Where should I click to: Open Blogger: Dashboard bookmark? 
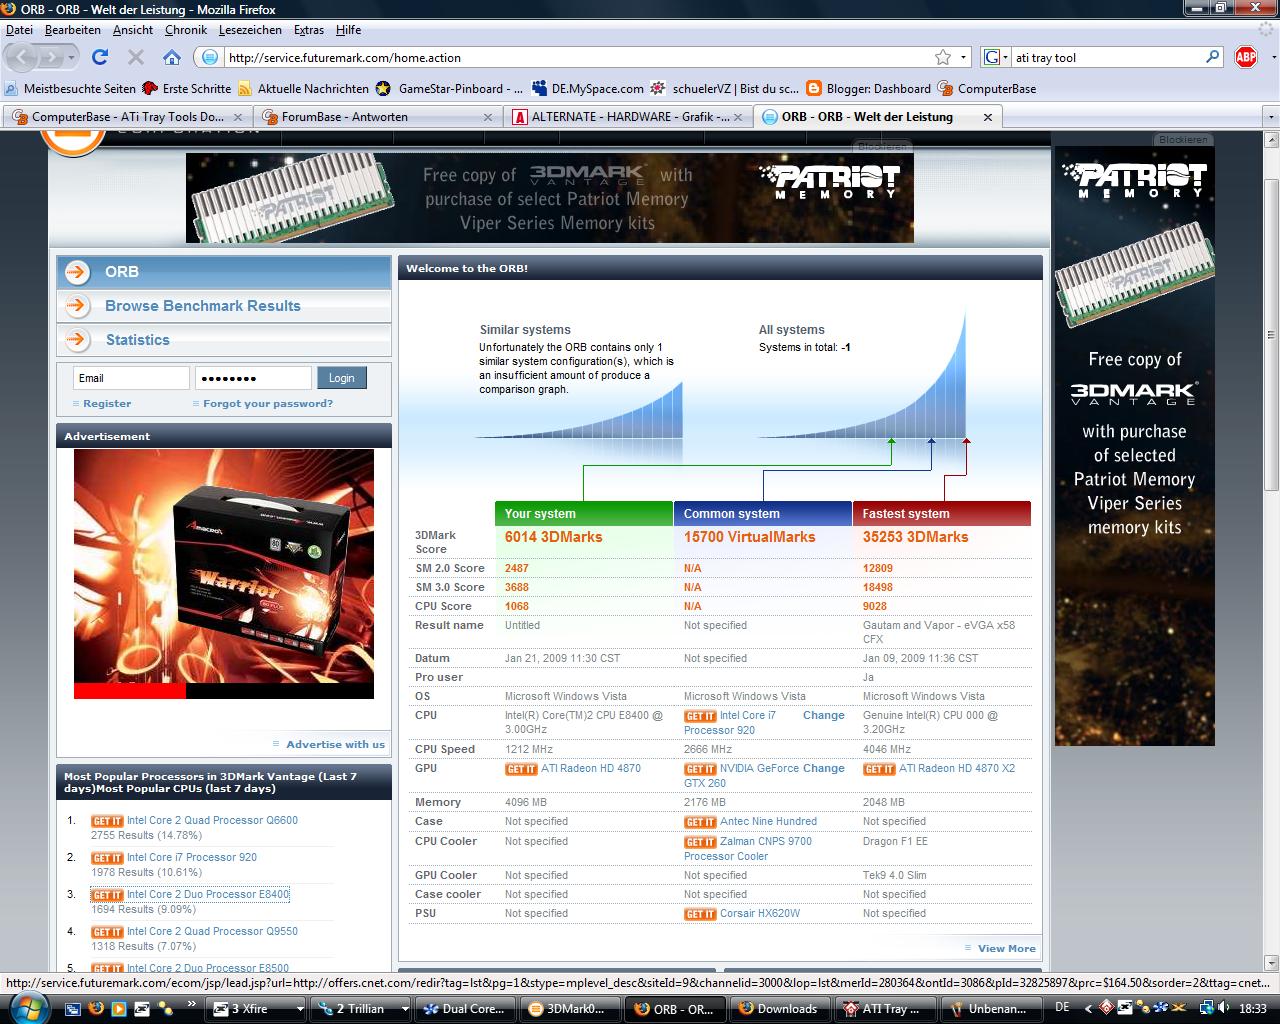[868, 88]
